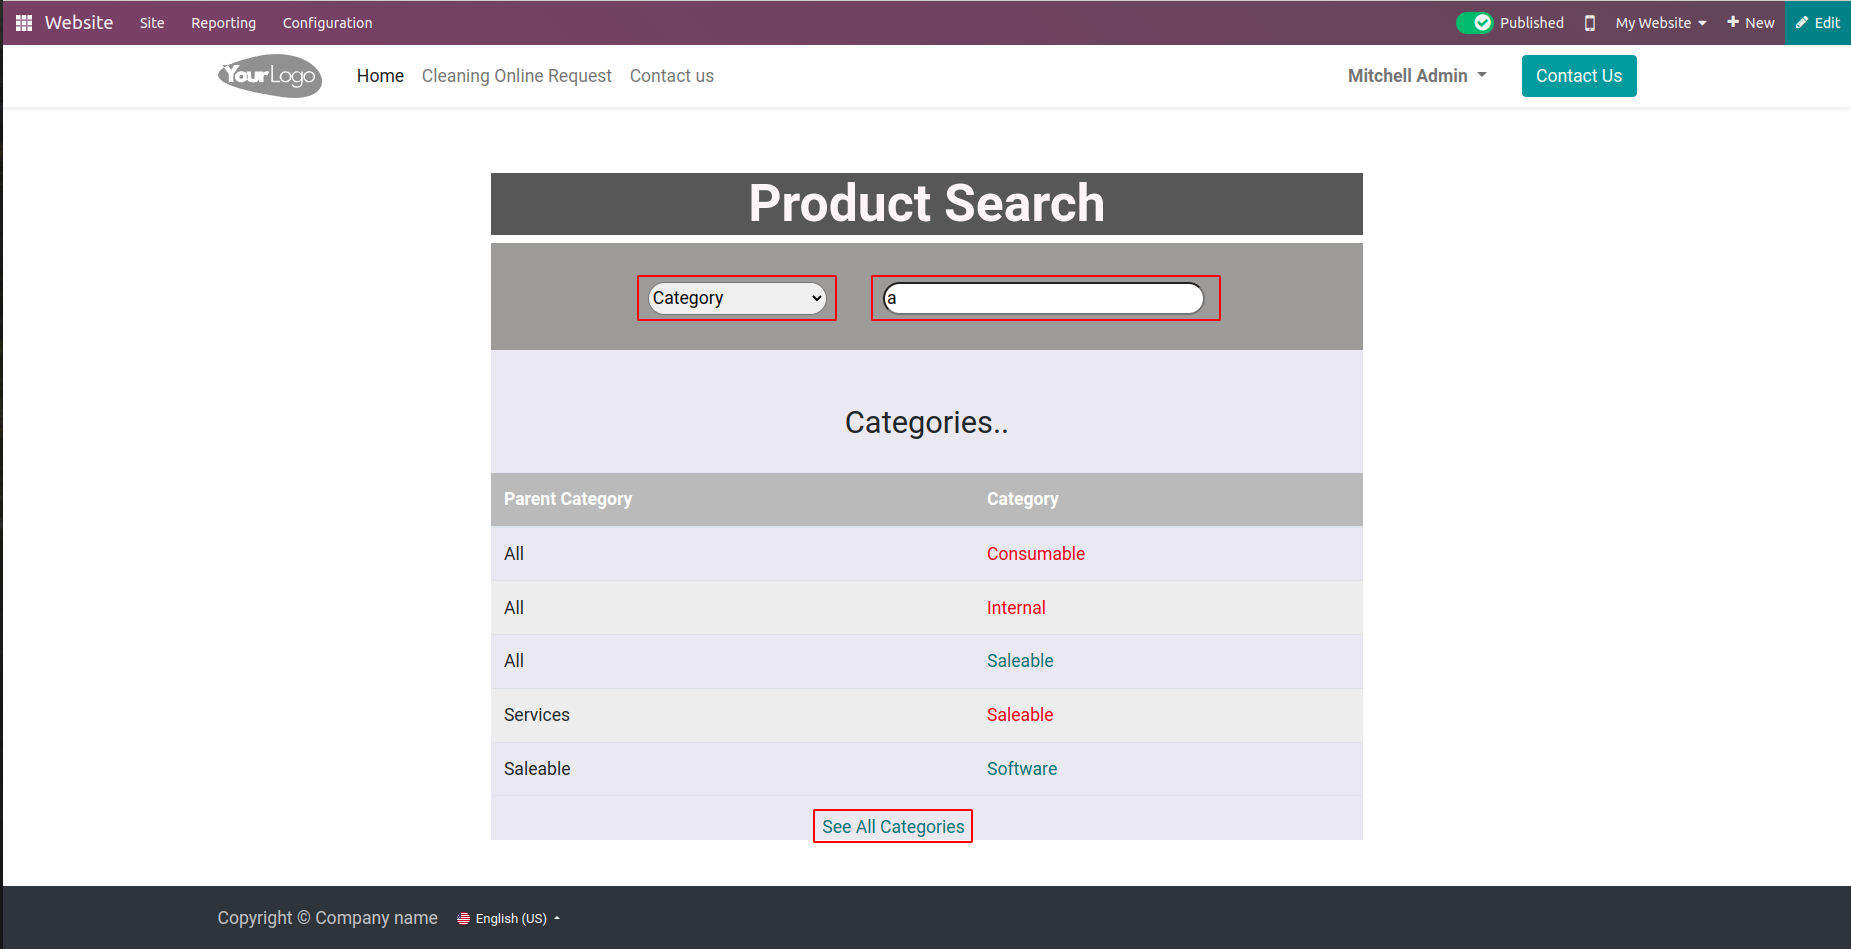Click the teal Contact Us button
Image resolution: width=1851 pixels, height=949 pixels.
[1578, 76]
